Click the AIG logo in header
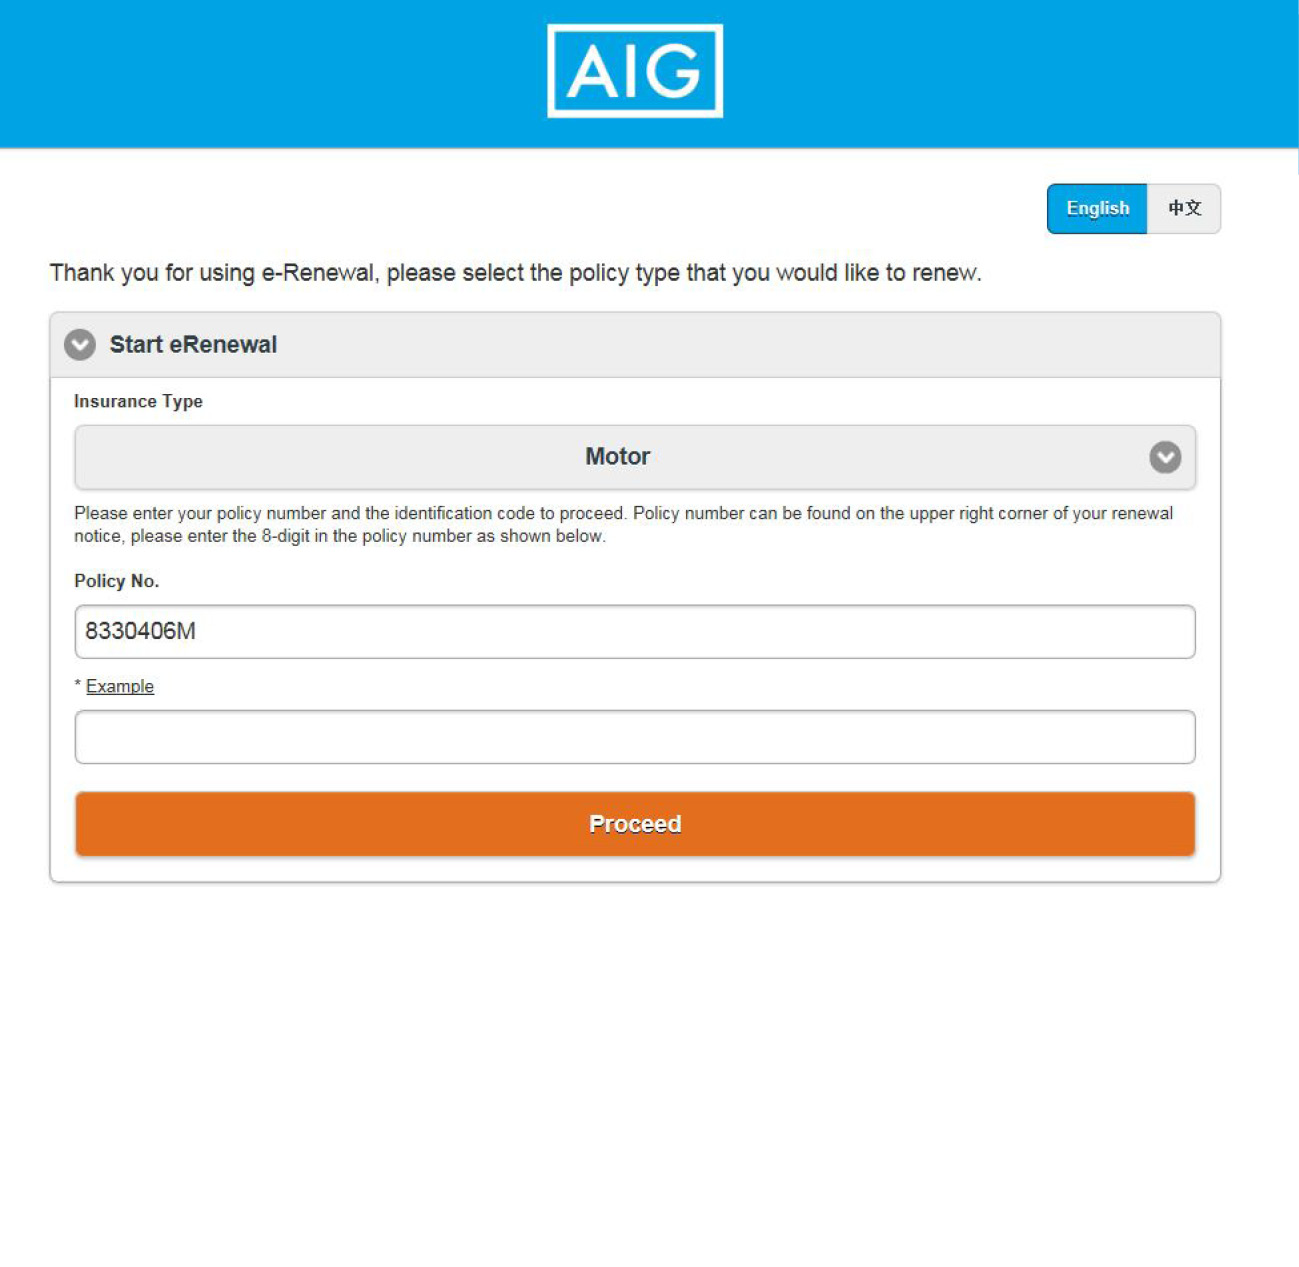Image resolution: width=1299 pixels, height=1267 pixels. coord(635,71)
